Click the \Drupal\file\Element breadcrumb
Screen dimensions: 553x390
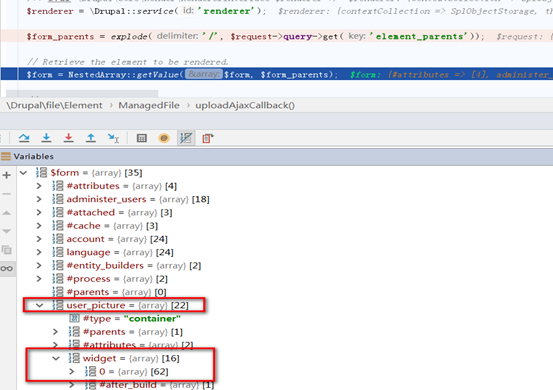[54, 105]
